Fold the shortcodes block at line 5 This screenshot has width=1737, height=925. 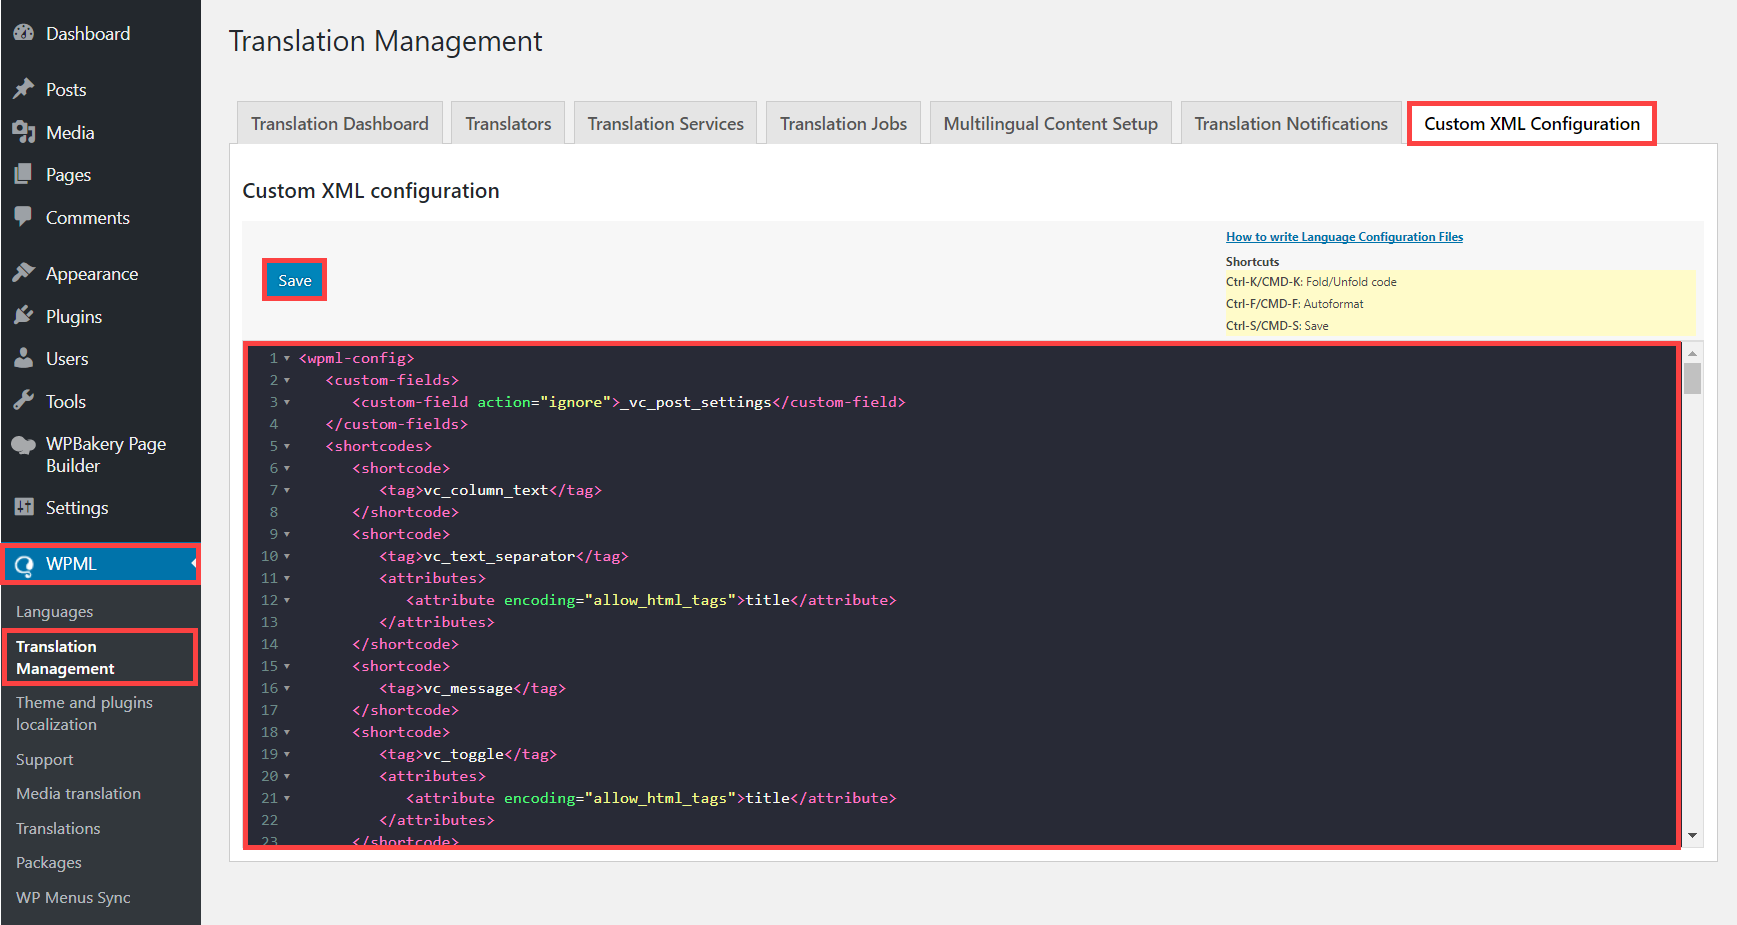287,446
